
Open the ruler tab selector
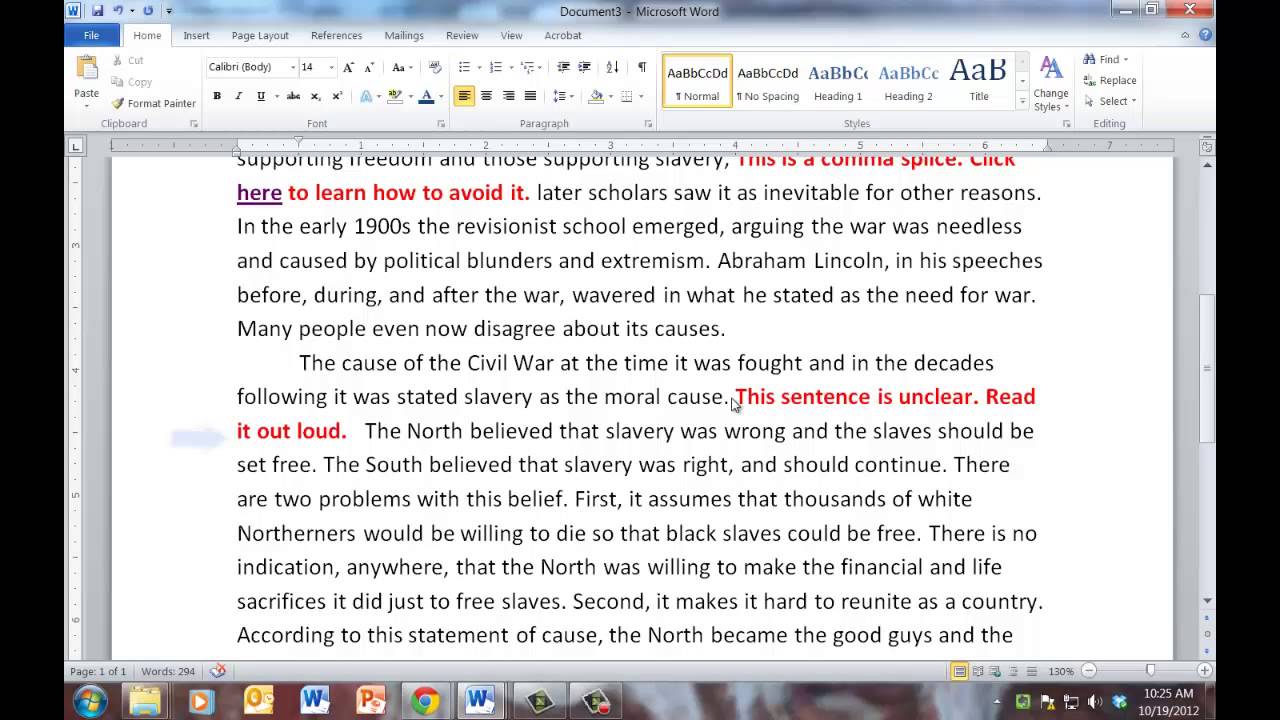[x=75, y=146]
